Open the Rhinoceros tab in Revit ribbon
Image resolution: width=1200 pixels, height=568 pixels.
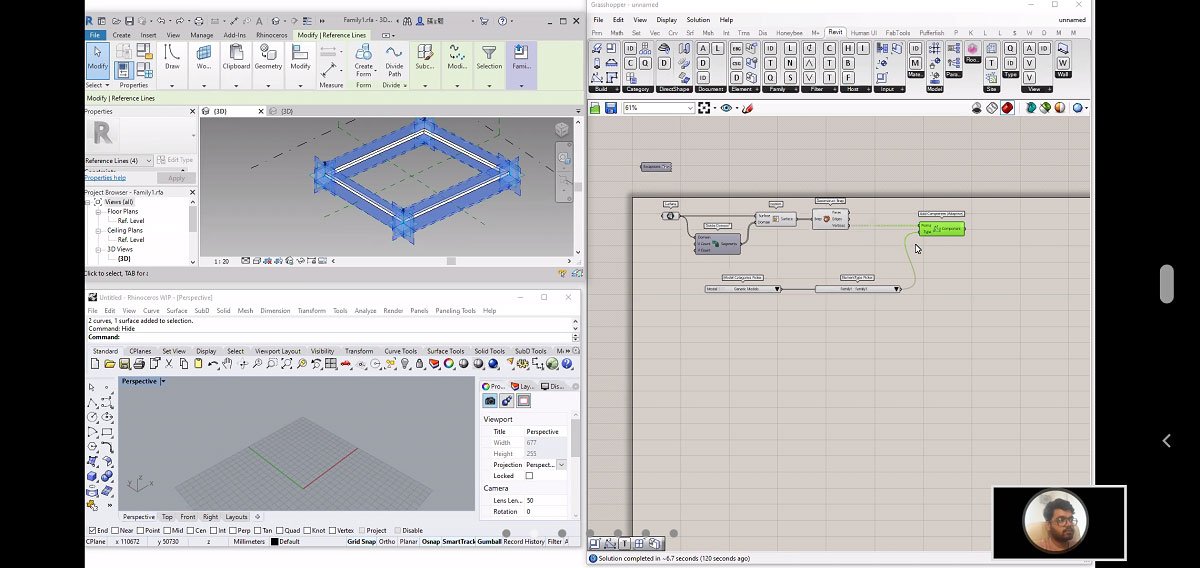pyautogui.click(x=271, y=35)
